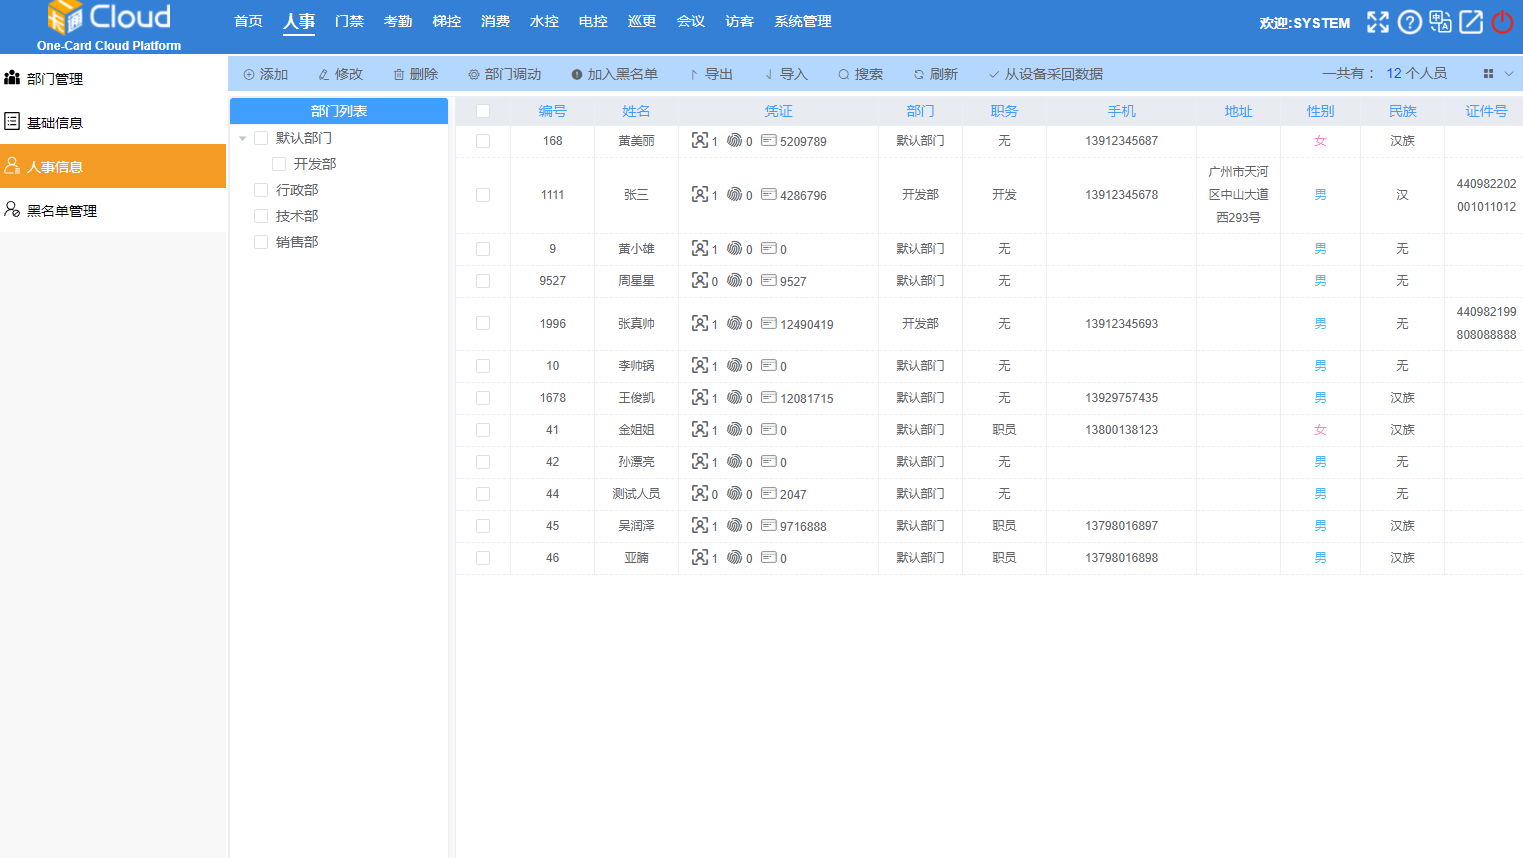Click the external link icon in header

coord(1471,22)
